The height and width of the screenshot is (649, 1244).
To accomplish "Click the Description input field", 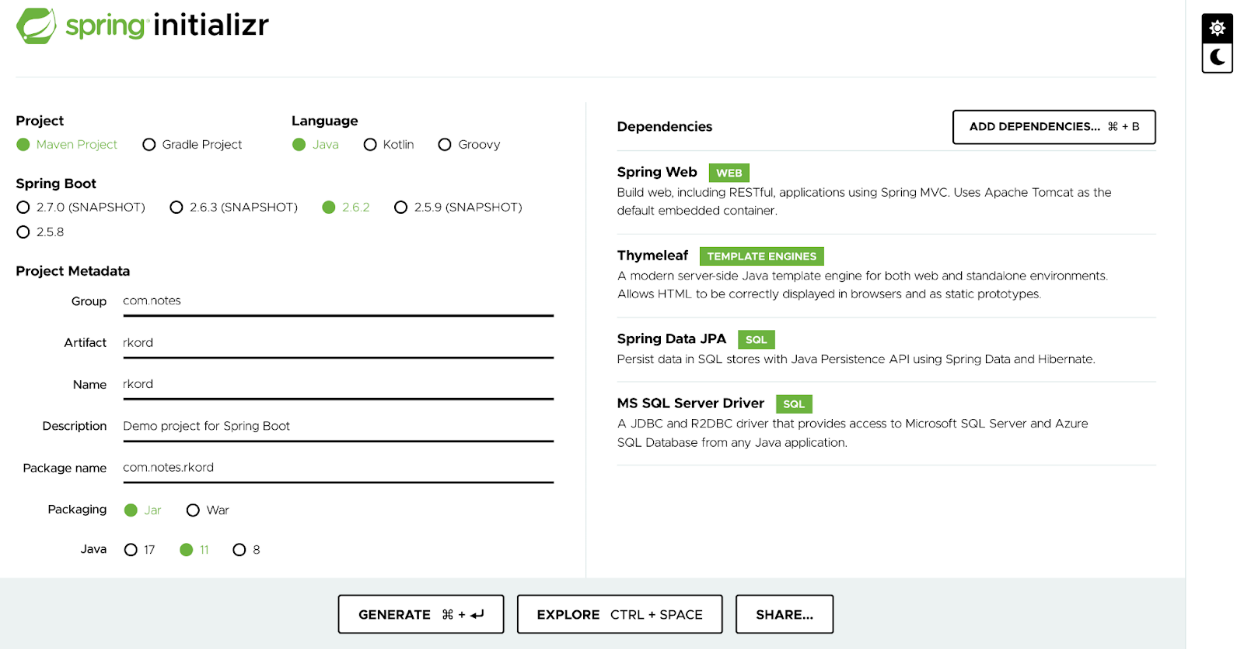I will pyautogui.click(x=338, y=426).
